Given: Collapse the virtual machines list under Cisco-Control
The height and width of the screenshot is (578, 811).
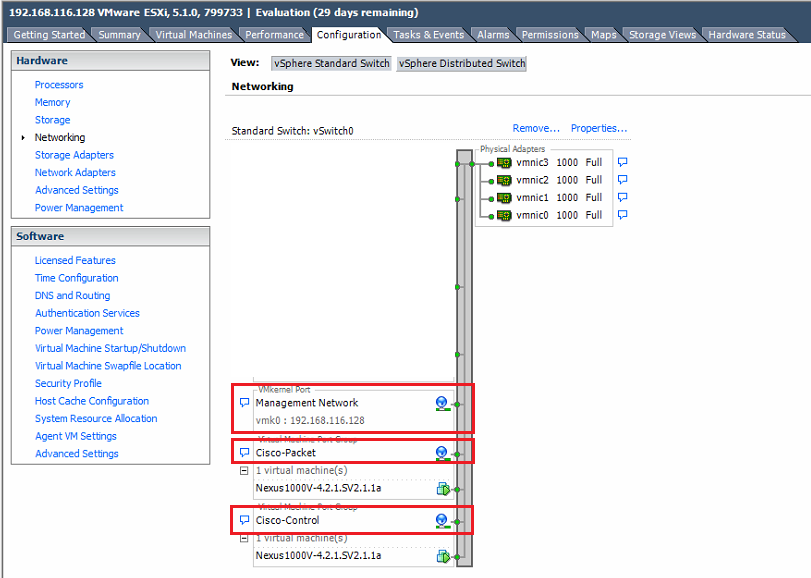Looking at the screenshot, I should 244,539.
